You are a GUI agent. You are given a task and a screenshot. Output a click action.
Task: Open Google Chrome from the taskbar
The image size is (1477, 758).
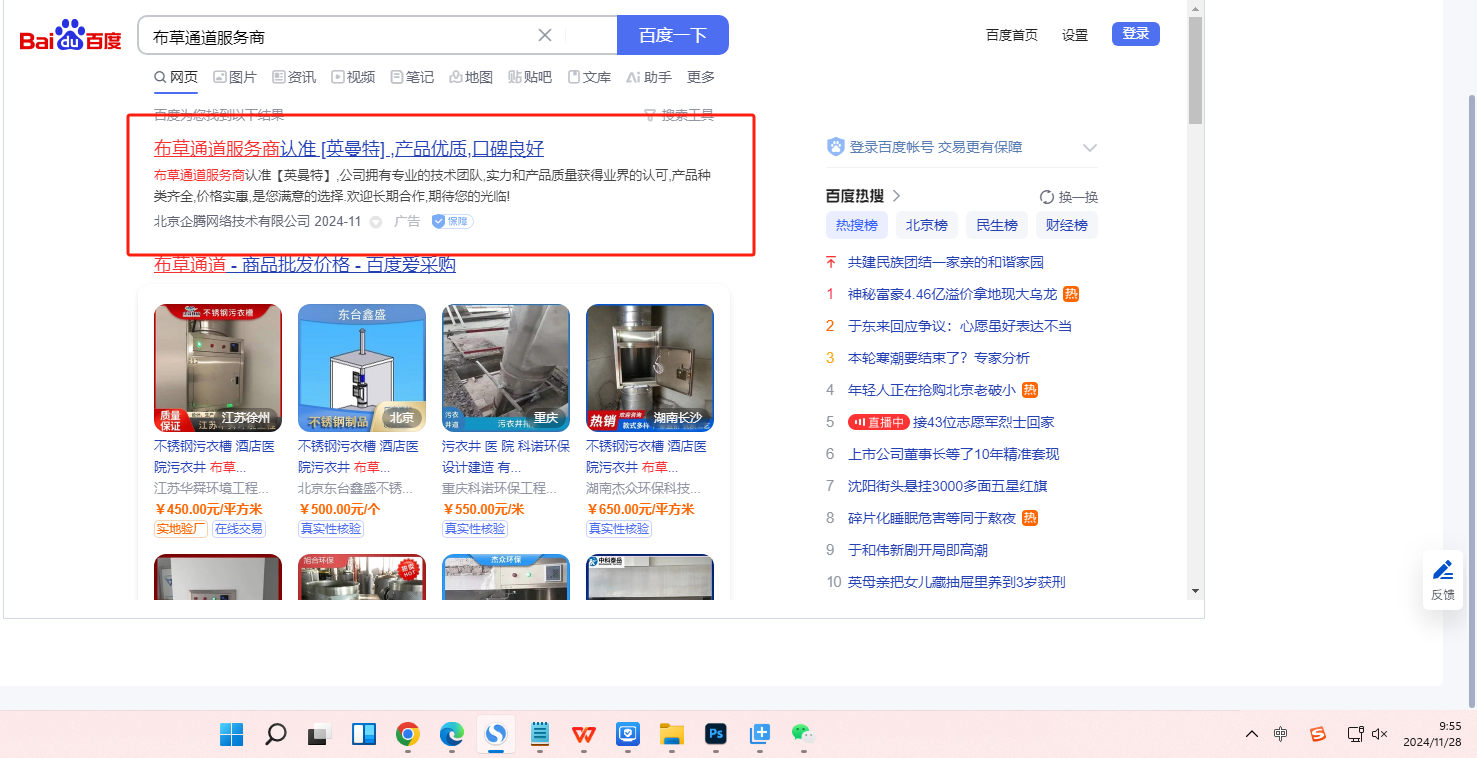[407, 734]
